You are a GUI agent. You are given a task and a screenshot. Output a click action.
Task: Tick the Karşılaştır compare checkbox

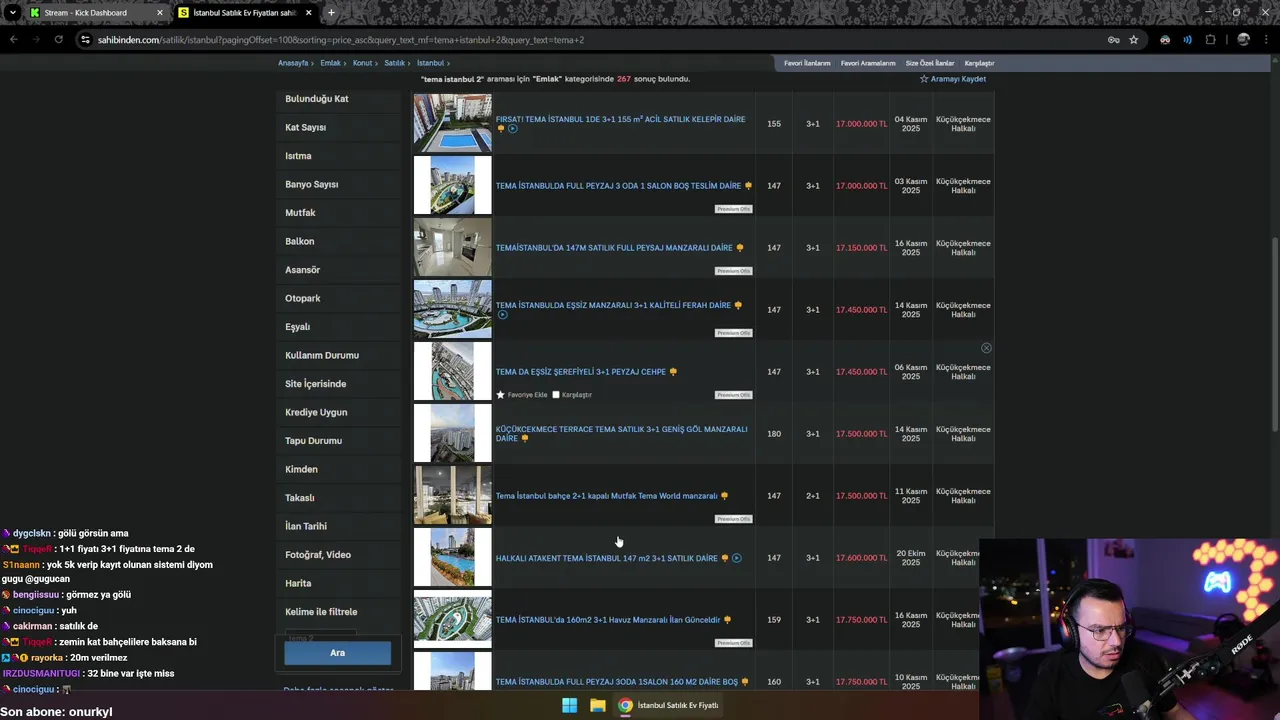(x=556, y=395)
